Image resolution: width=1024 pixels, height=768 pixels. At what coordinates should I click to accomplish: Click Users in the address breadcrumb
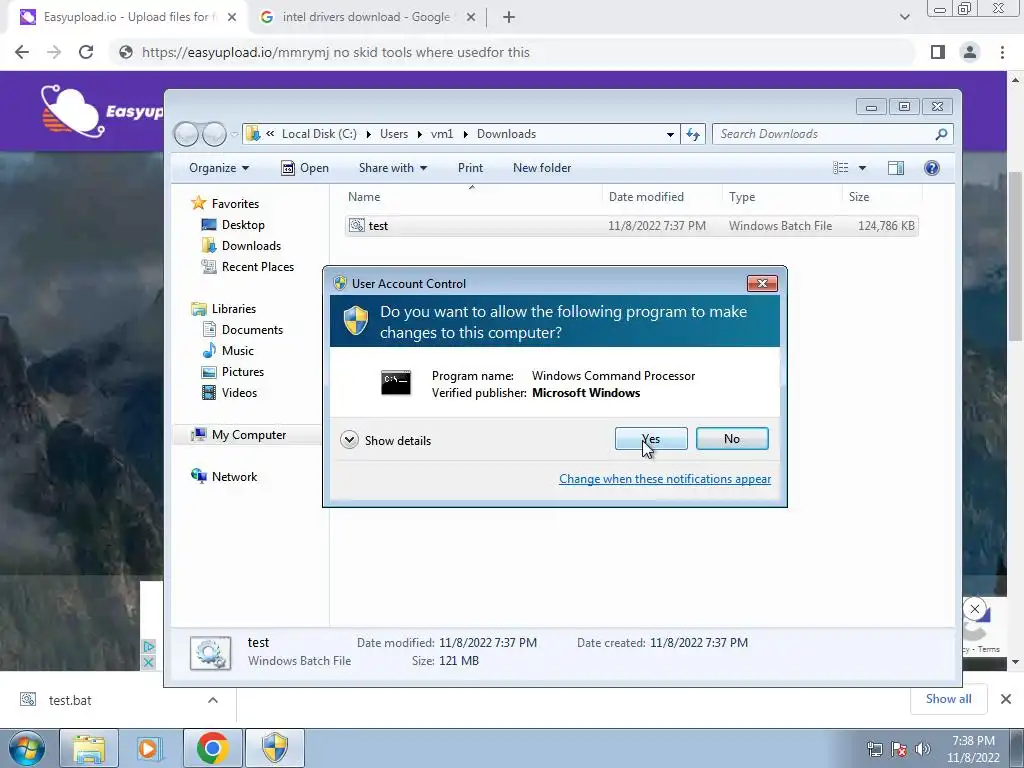point(394,134)
